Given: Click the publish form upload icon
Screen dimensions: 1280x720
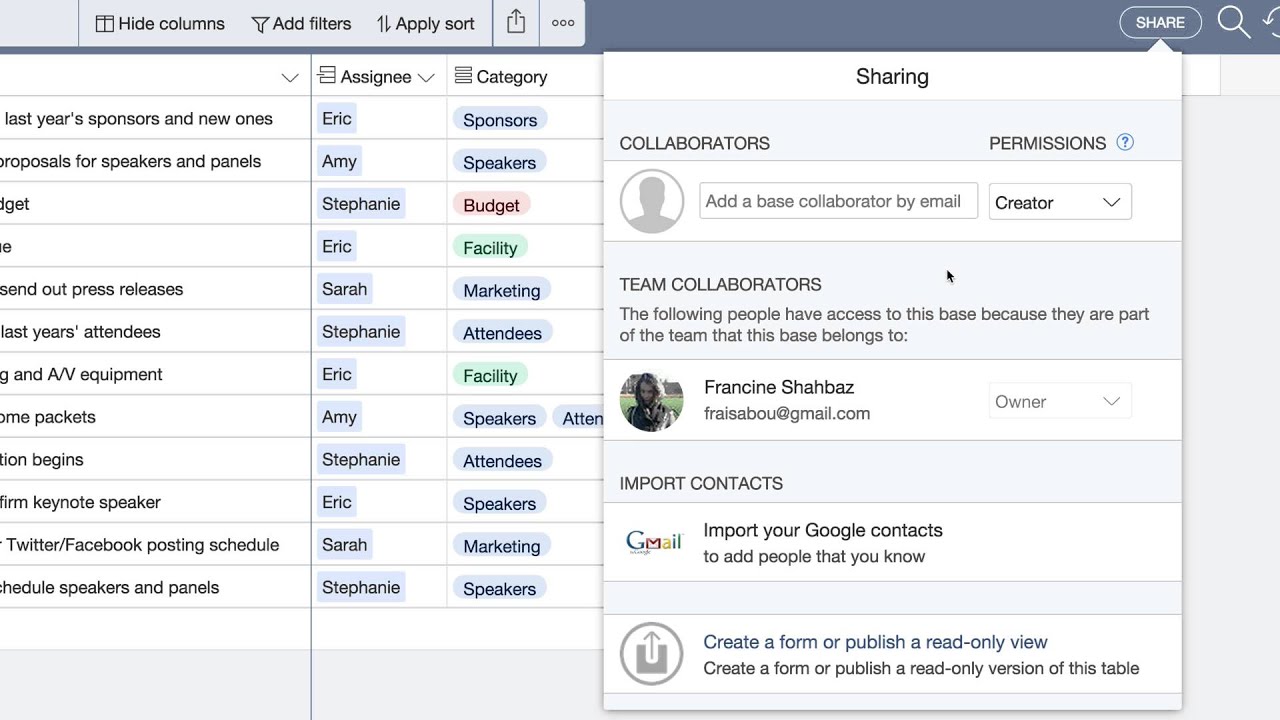Looking at the screenshot, I should 651,654.
